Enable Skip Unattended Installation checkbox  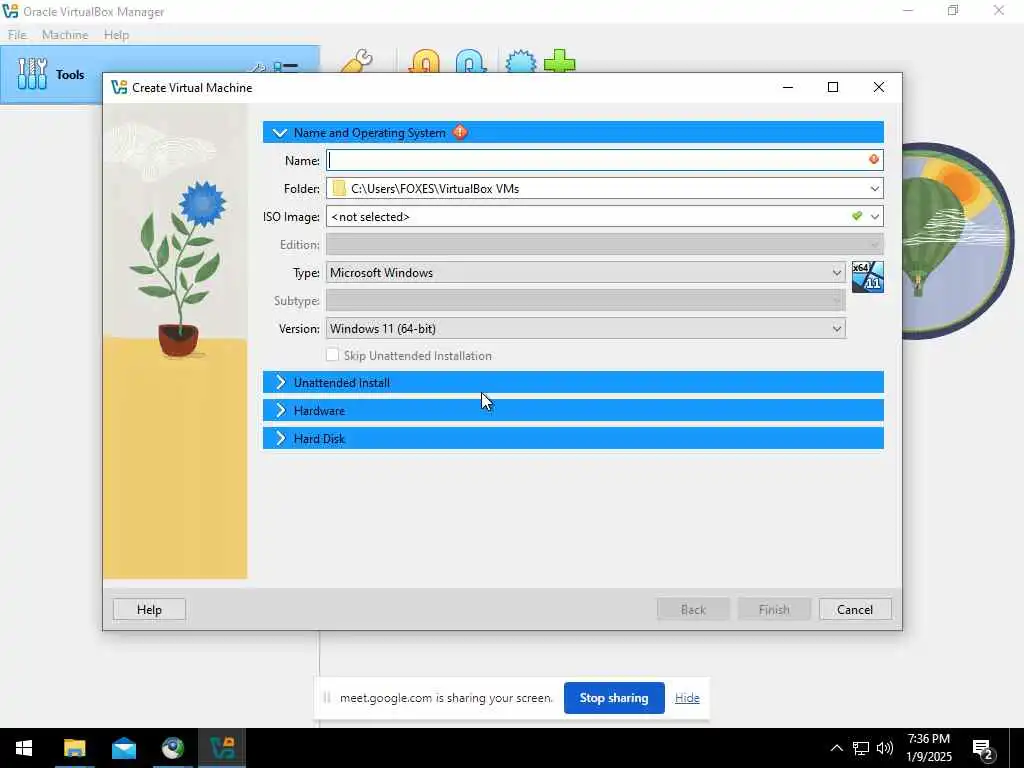[332, 355]
